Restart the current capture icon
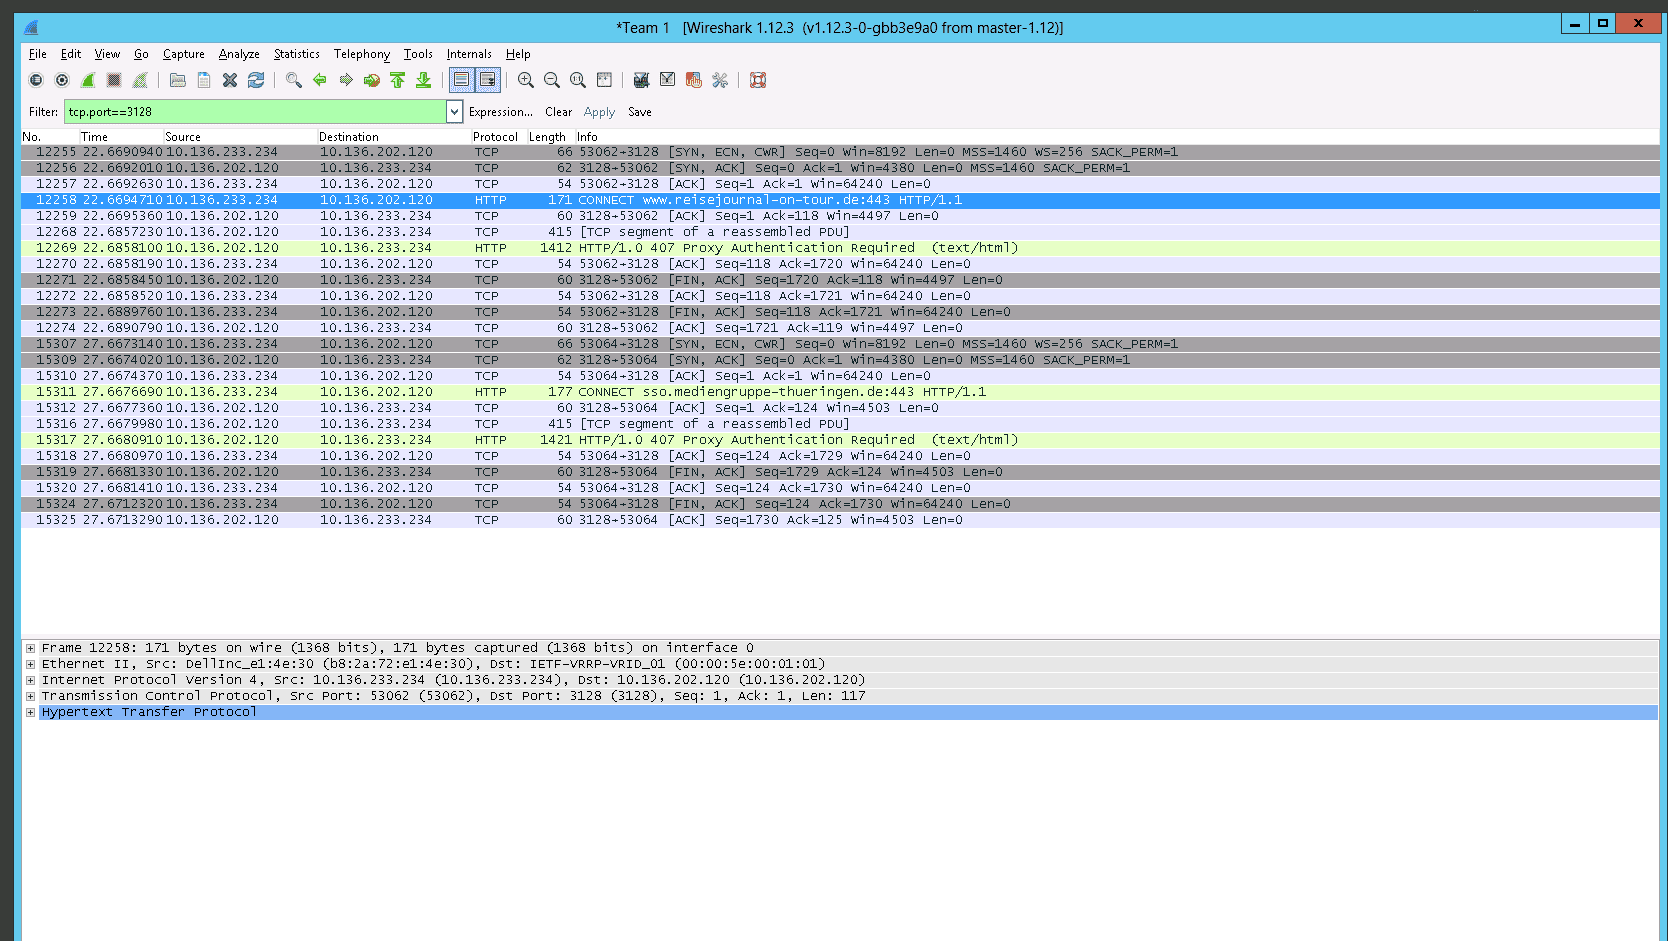This screenshot has width=1668, height=941. coord(140,80)
